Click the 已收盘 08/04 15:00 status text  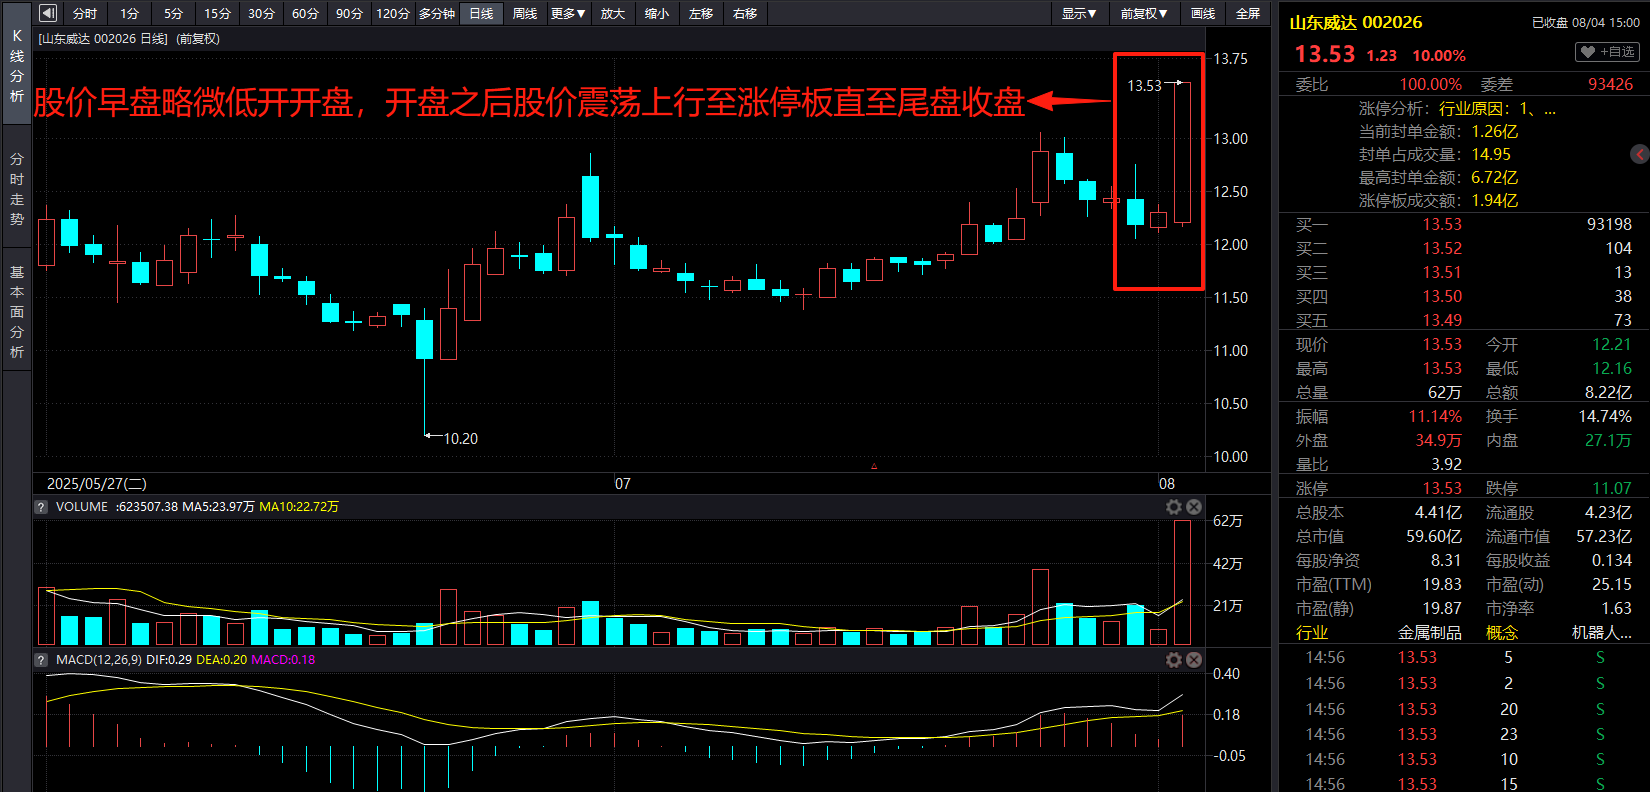(1586, 22)
